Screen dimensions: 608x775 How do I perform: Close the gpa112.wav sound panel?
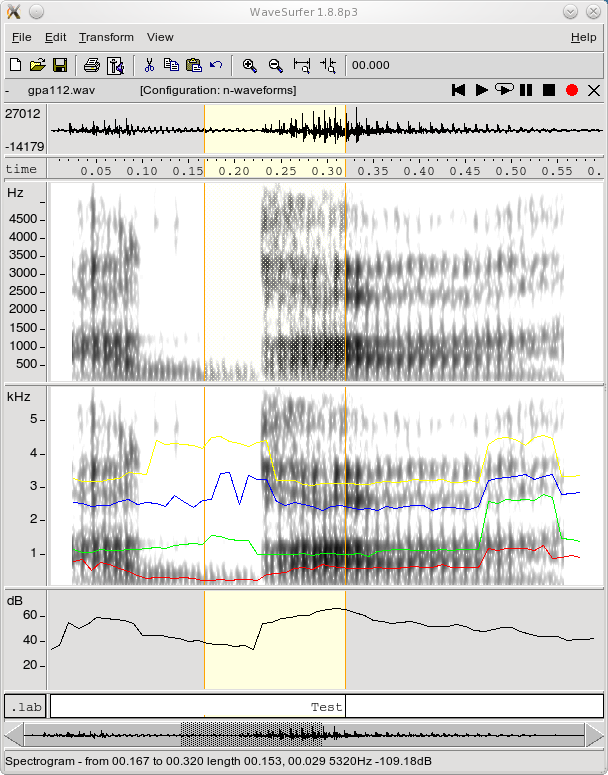coord(594,90)
